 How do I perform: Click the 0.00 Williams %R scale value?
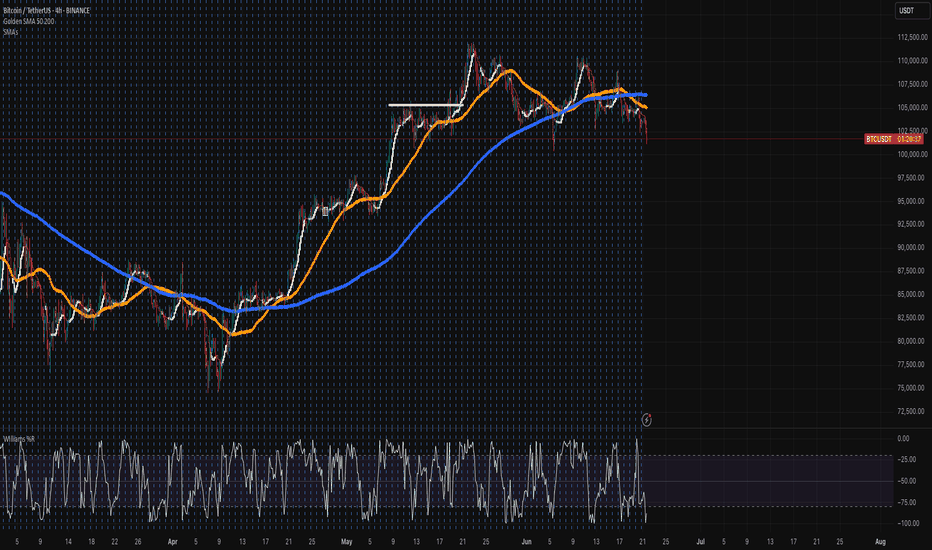(x=903, y=439)
